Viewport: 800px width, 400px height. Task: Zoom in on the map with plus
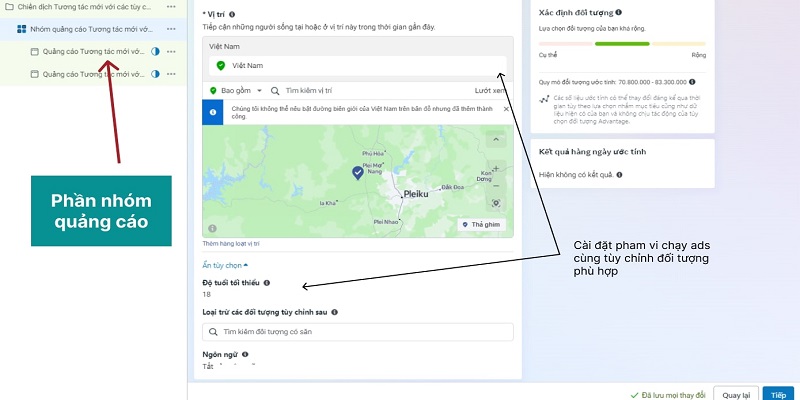tap(496, 168)
